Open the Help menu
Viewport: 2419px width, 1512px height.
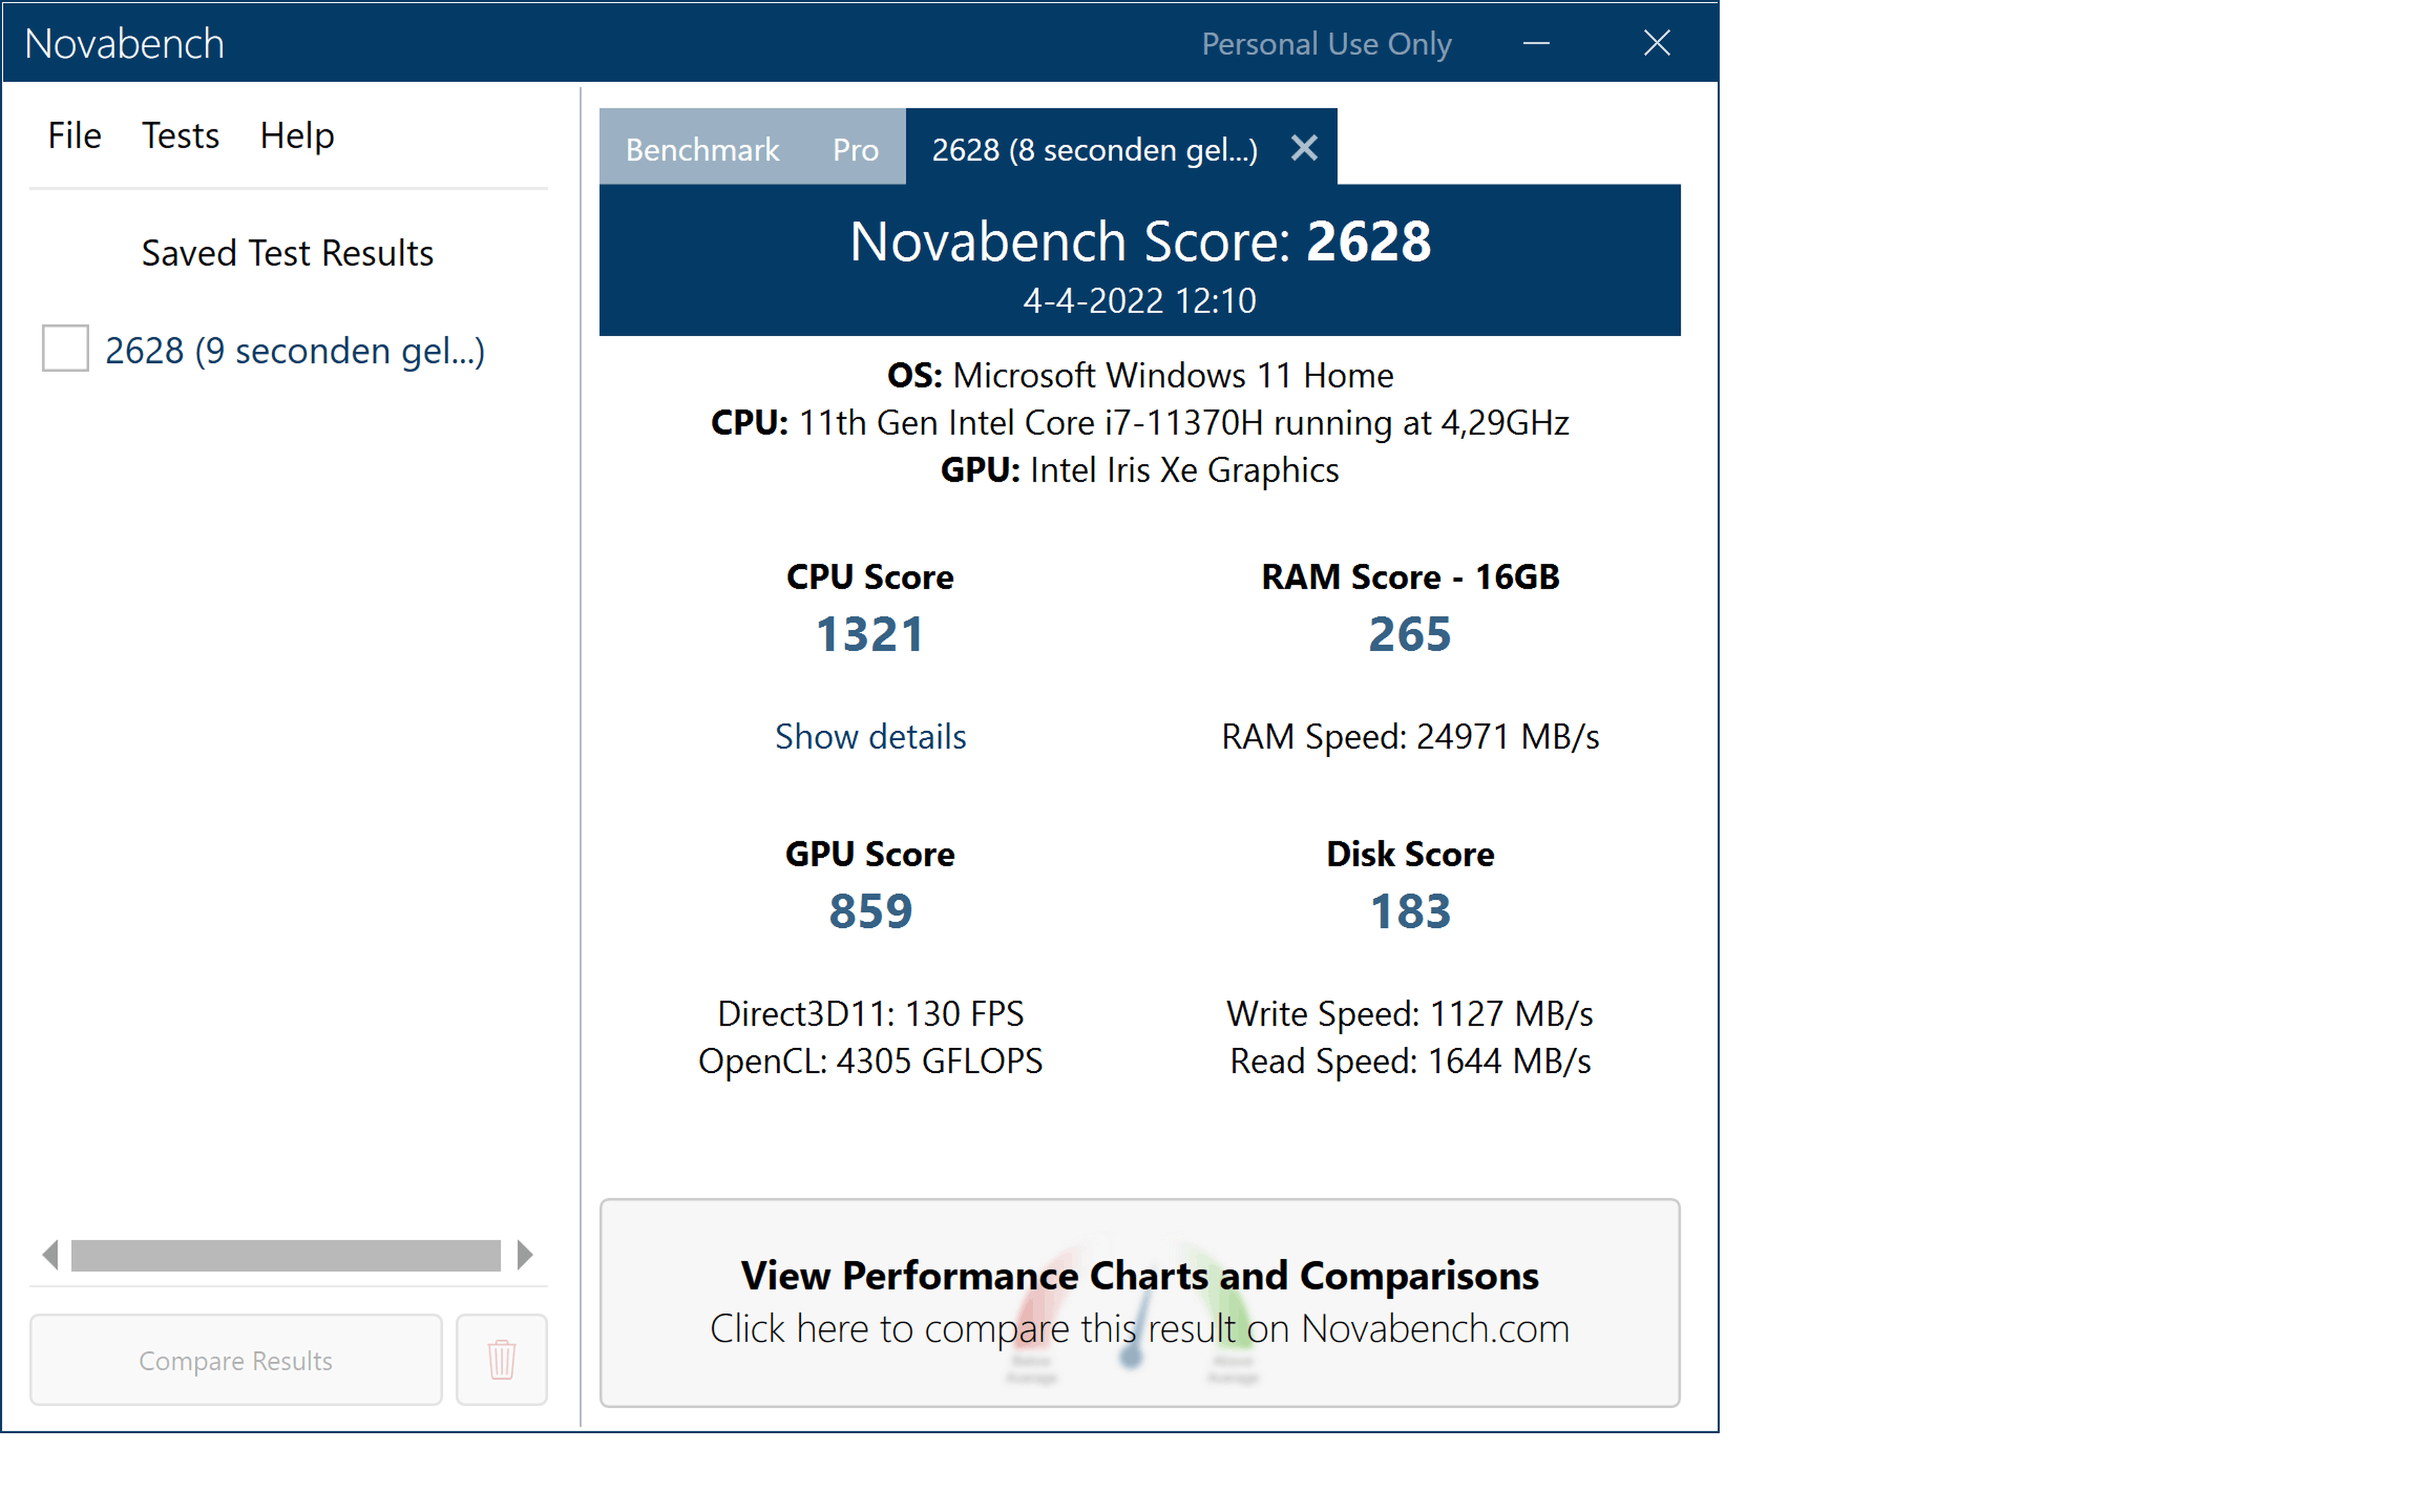pos(297,135)
